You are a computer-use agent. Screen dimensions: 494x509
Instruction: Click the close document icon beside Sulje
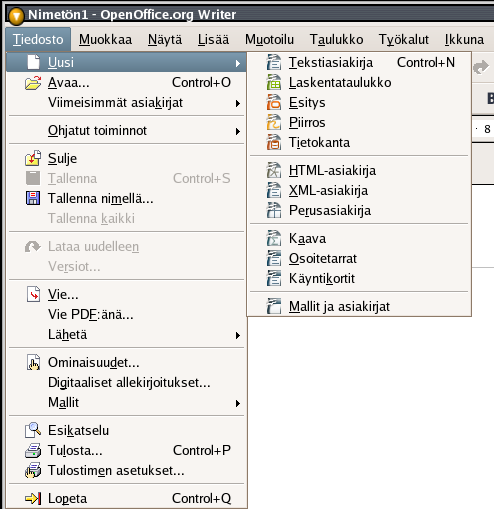point(33,158)
